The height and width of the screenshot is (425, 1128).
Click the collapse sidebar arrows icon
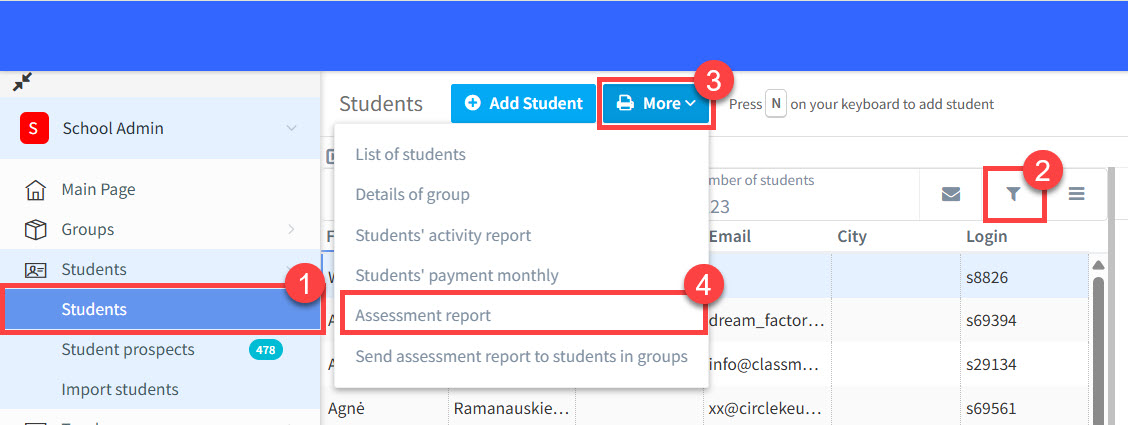21,82
